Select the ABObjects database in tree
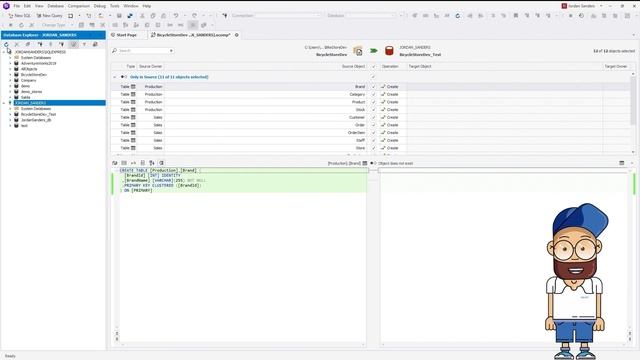The height and width of the screenshot is (360, 640). [x=29, y=69]
